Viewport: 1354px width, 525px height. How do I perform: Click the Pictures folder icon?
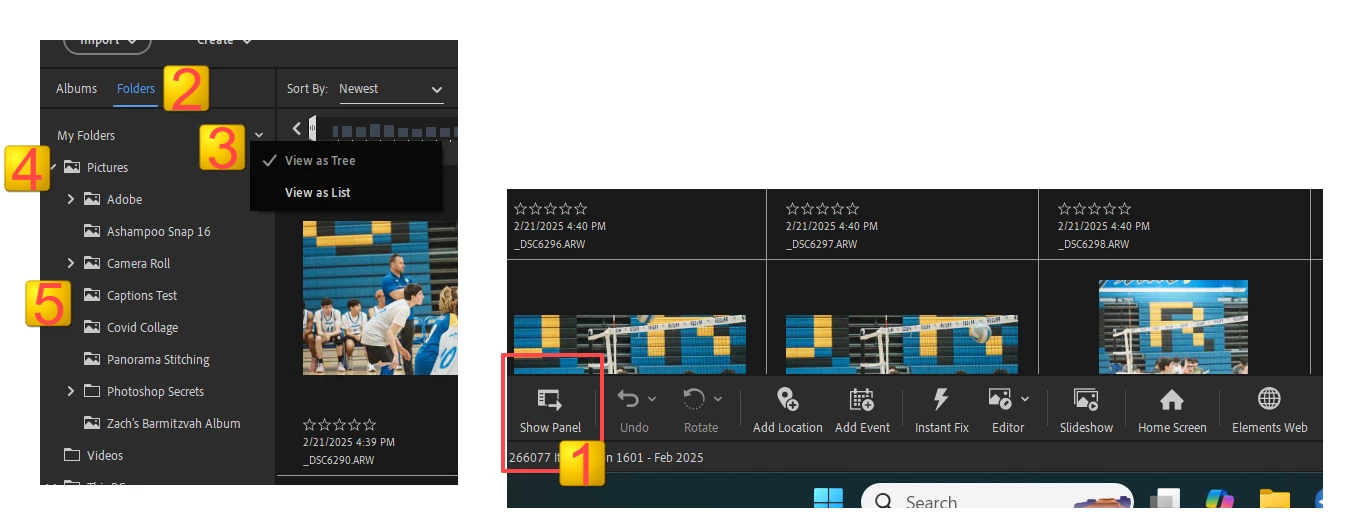tap(72, 167)
